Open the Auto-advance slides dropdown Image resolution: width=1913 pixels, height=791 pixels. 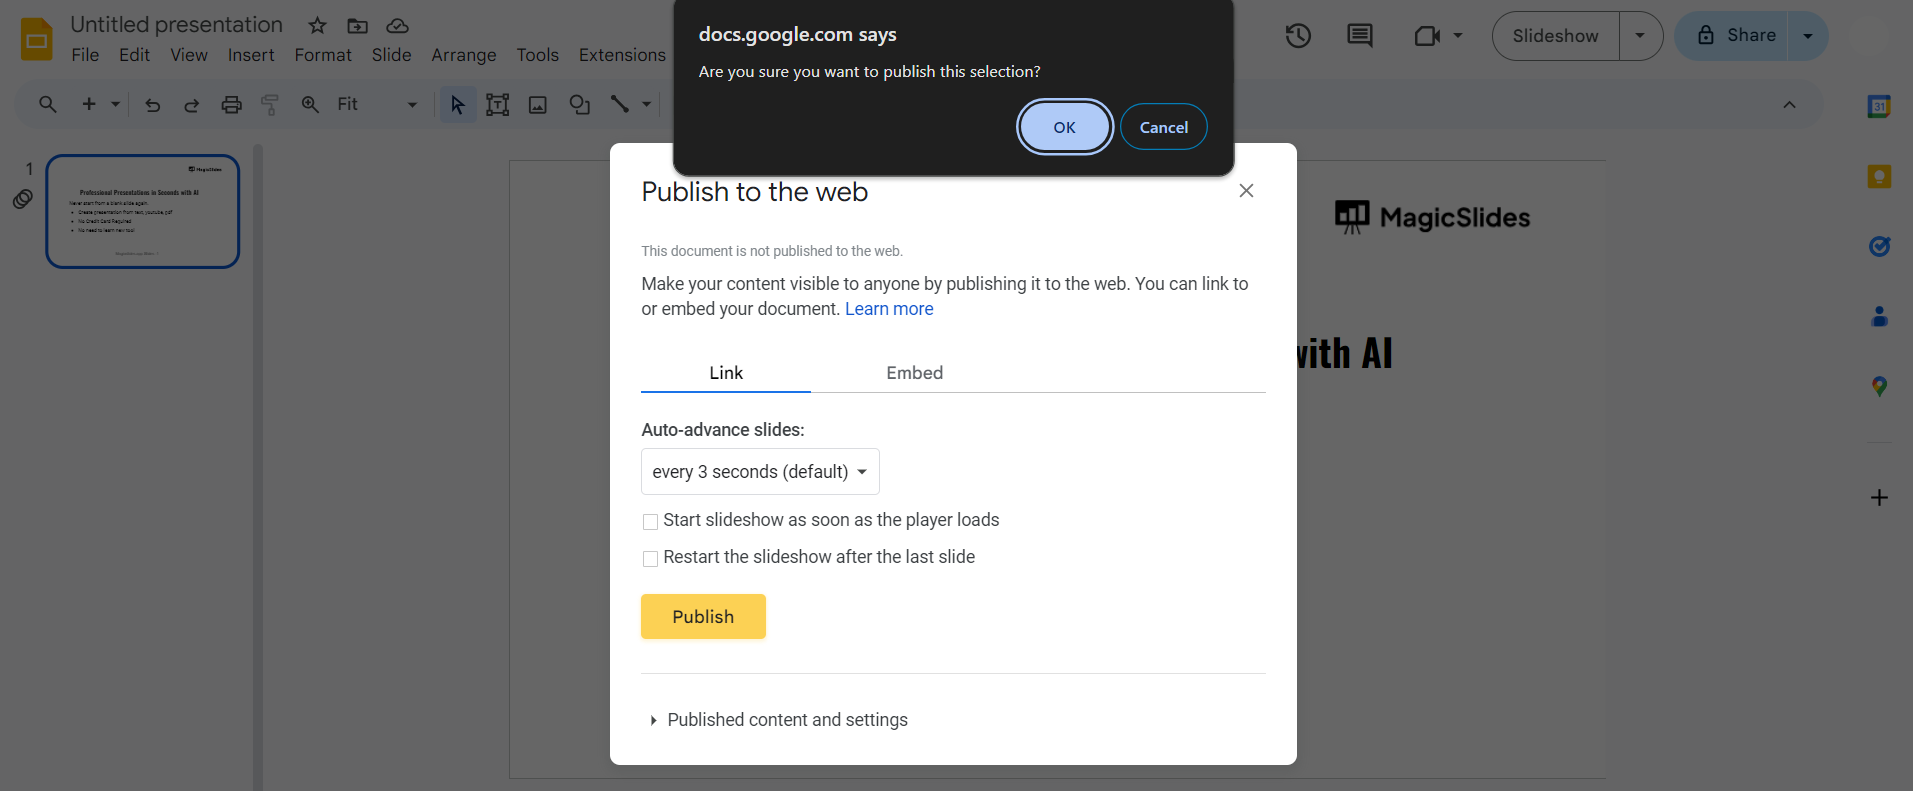760,472
